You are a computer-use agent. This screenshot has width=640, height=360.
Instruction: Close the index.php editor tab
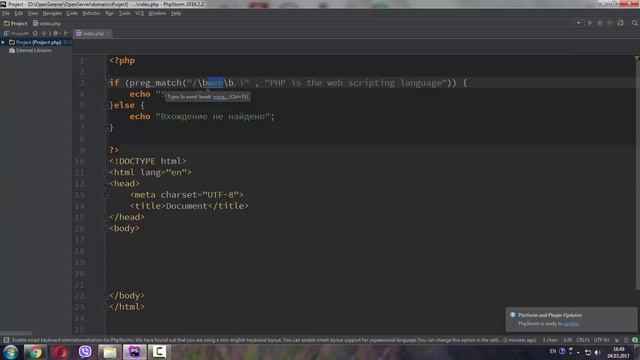[108, 33]
